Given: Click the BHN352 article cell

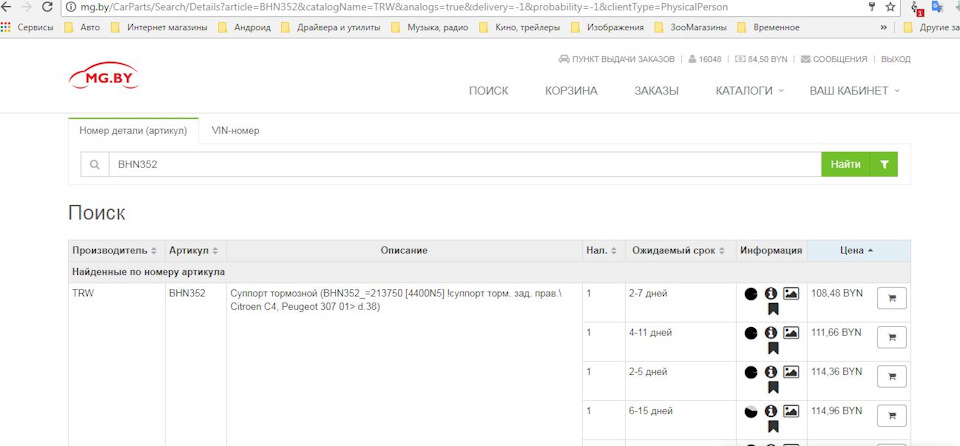Looking at the screenshot, I should [x=187, y=293].
